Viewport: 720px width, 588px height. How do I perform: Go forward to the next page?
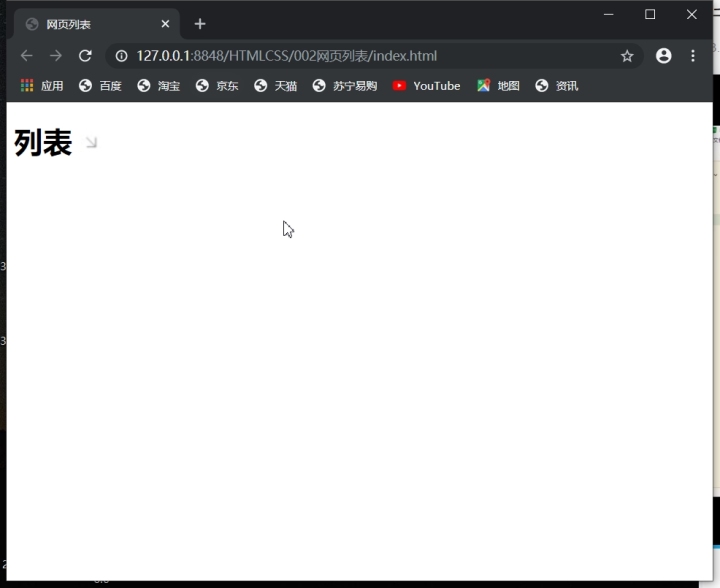[56, 56]
